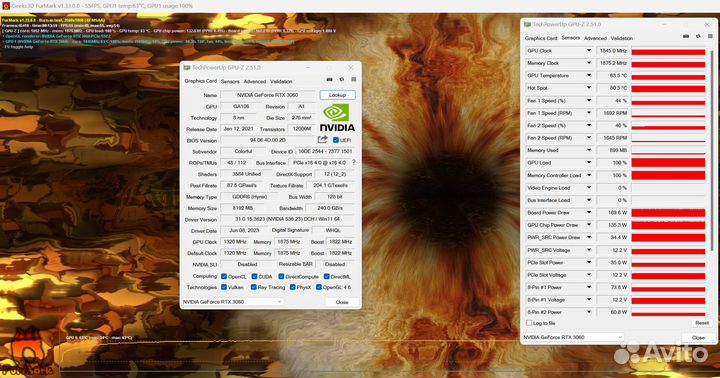Open Fan 1 Speed (%) dropdown arrow
This screenshot has height=378, width=720.
[589, 100]
